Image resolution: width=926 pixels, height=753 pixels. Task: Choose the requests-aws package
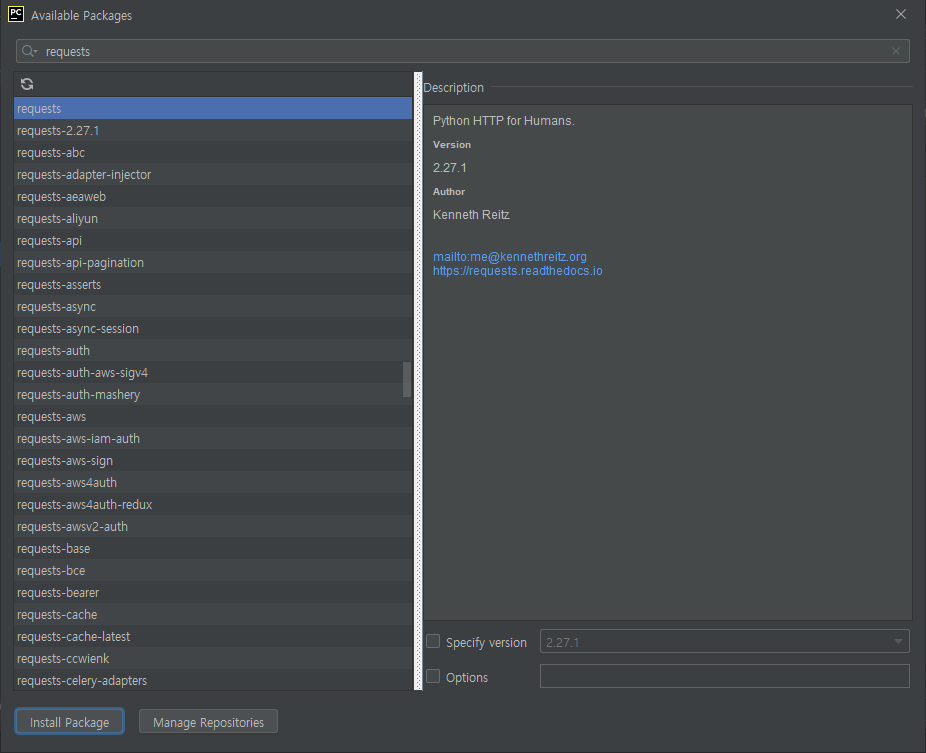[213, 416]
